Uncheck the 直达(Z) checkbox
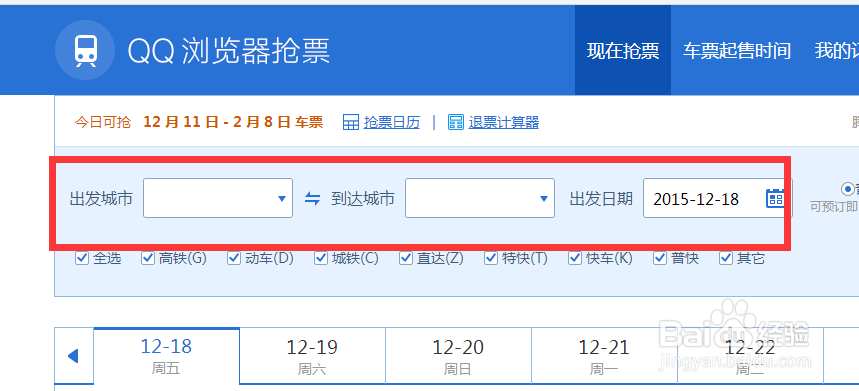The image size is (859, 391). tap(405, 258)
